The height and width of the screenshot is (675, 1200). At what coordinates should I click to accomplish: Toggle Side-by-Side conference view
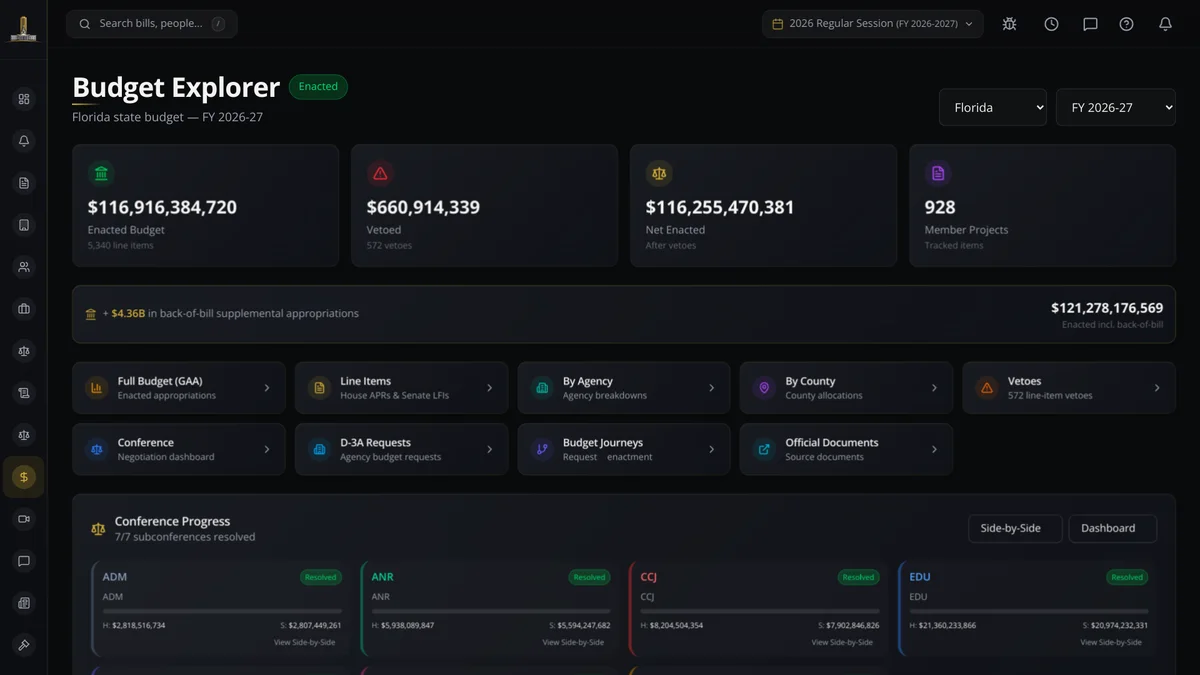(x=1015, y=528)
